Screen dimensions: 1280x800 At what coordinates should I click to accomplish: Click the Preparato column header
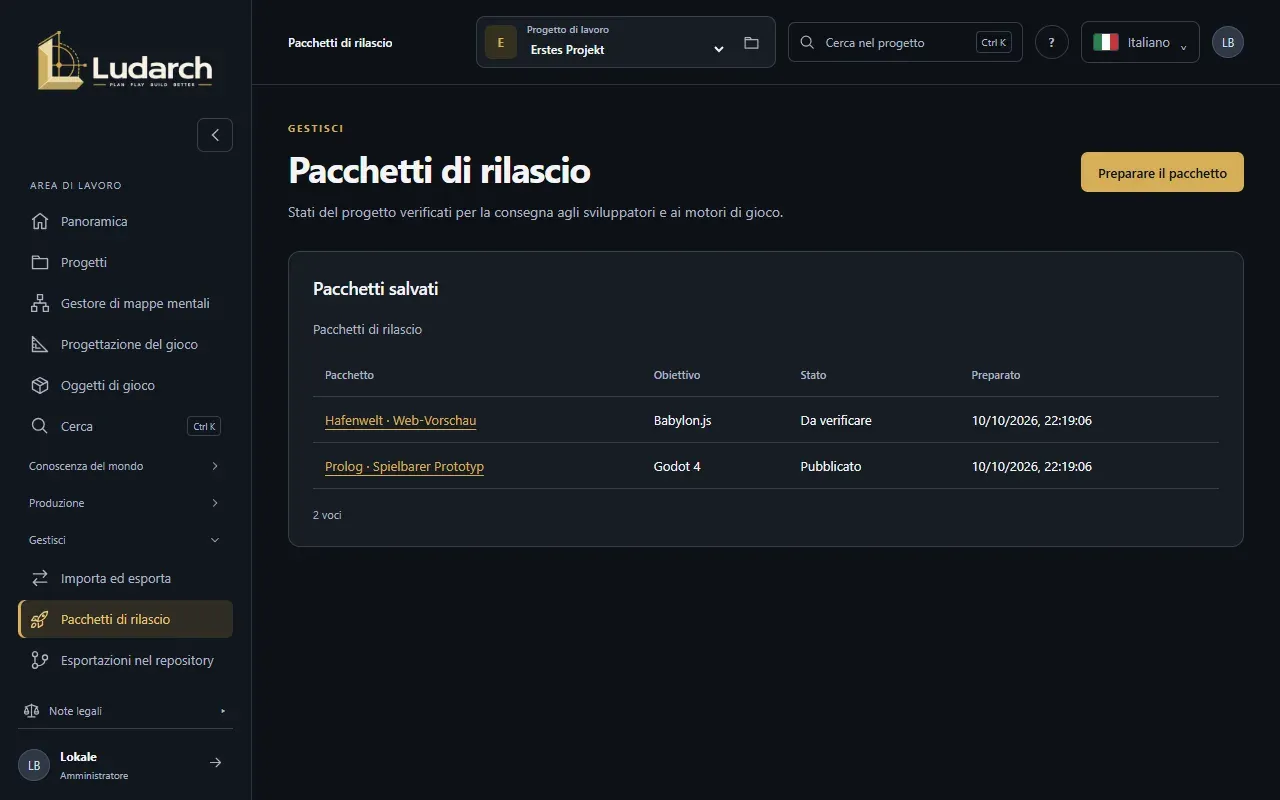pyautogui.click(x=996, y=375)
